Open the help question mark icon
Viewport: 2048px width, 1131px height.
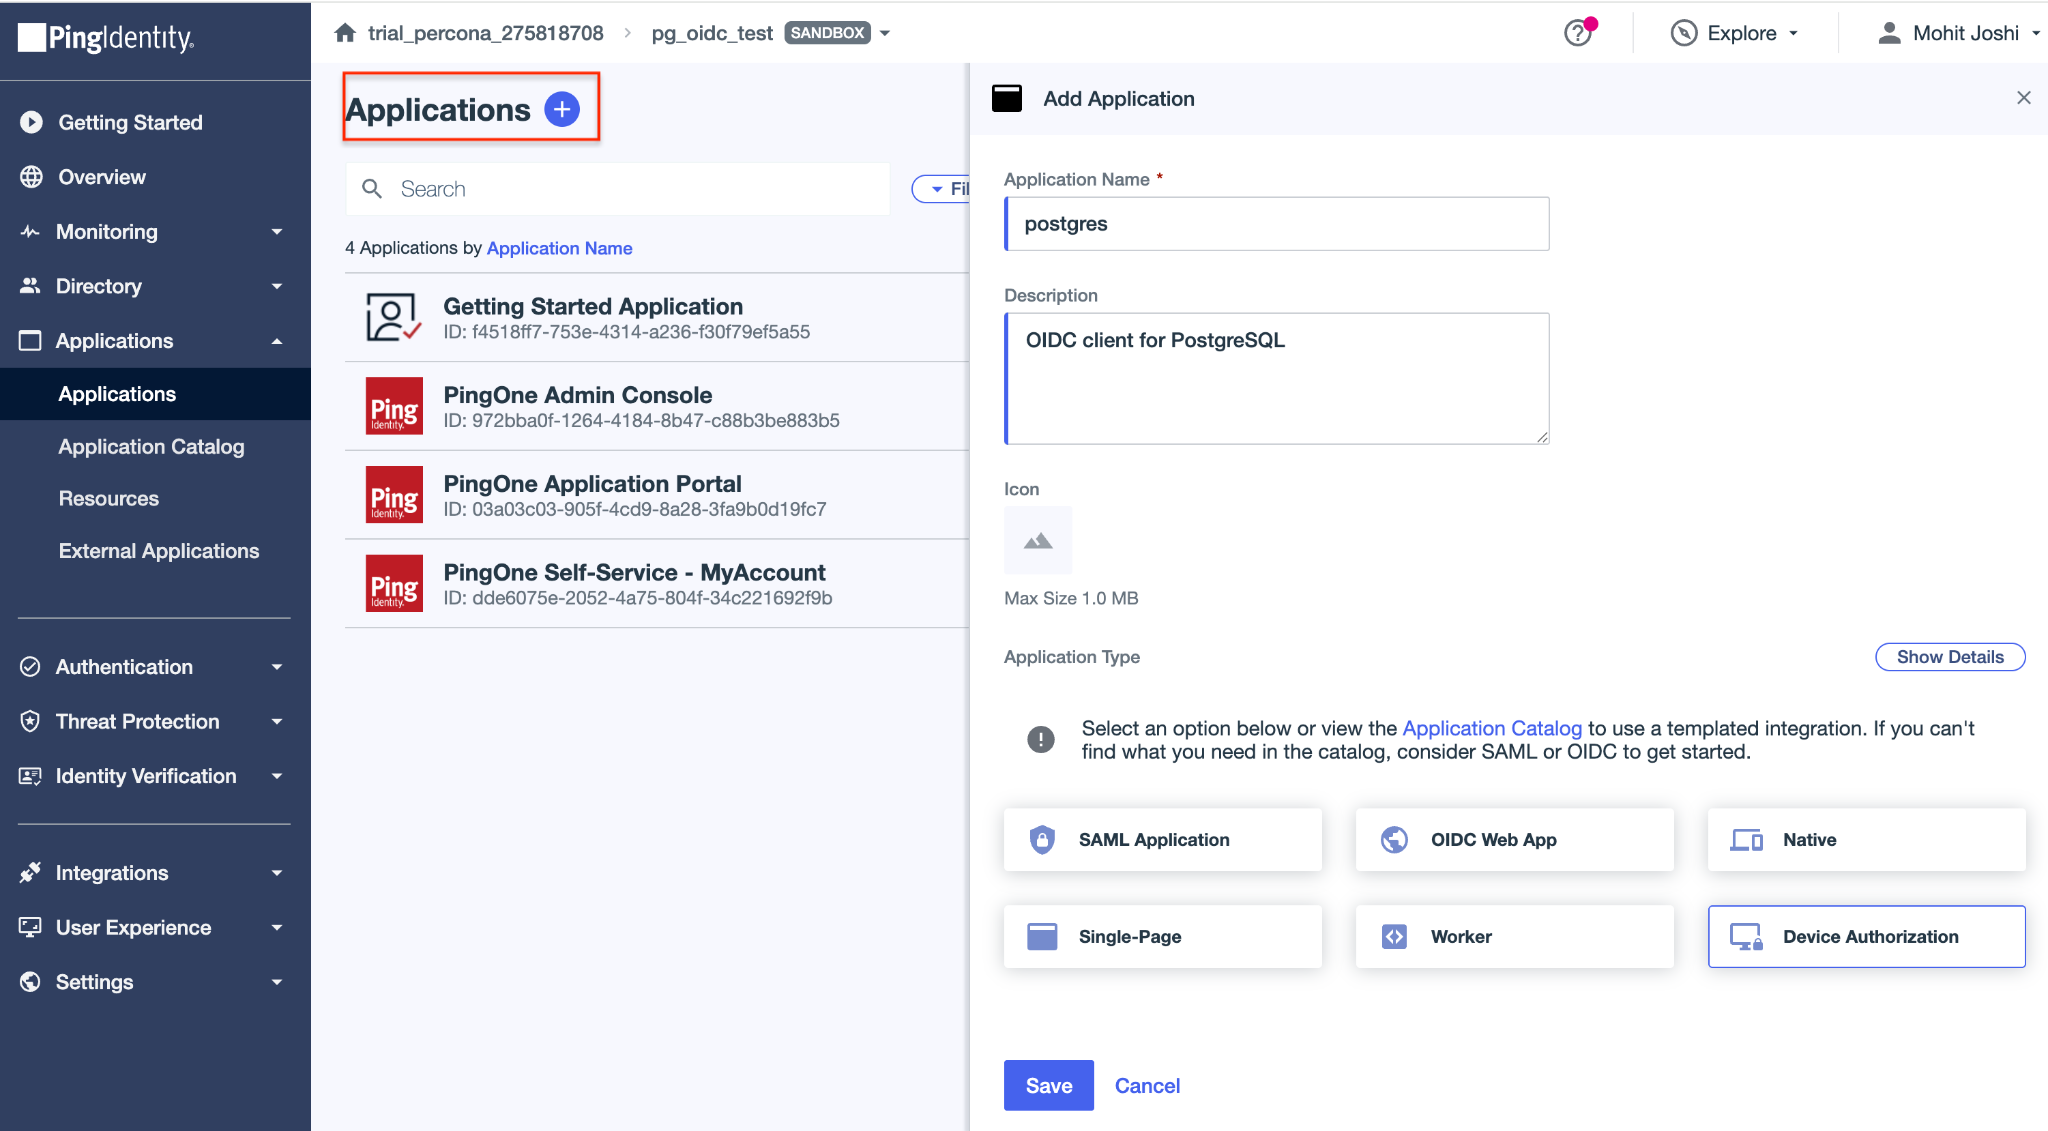[1578, 33]
